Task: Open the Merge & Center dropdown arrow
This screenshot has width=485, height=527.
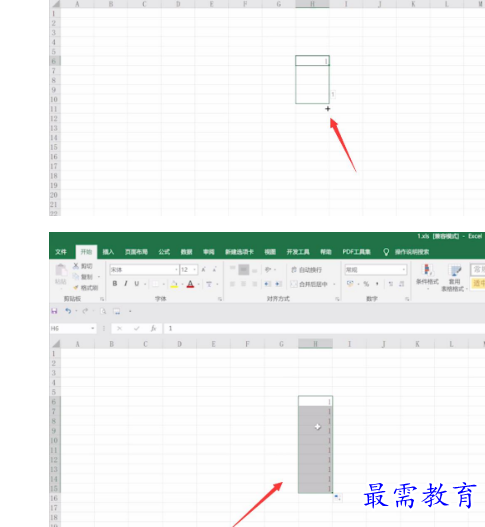Action: pyautogui.click(x=334, y=284)
